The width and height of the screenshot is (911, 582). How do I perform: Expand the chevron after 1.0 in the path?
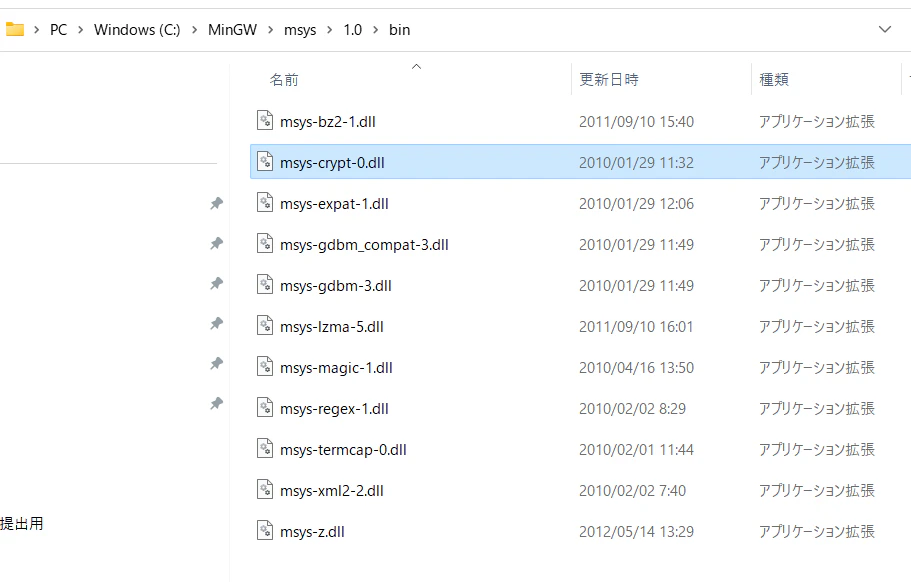pyautogui.click(x=375, y=30)
